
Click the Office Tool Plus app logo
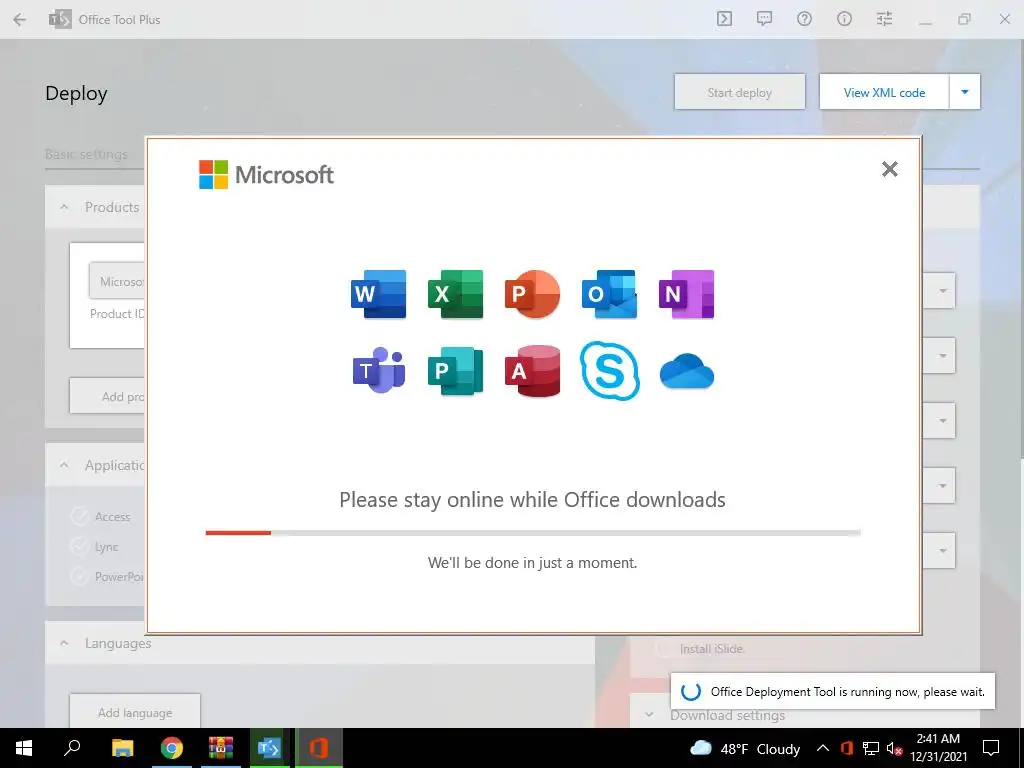point(60,20)
